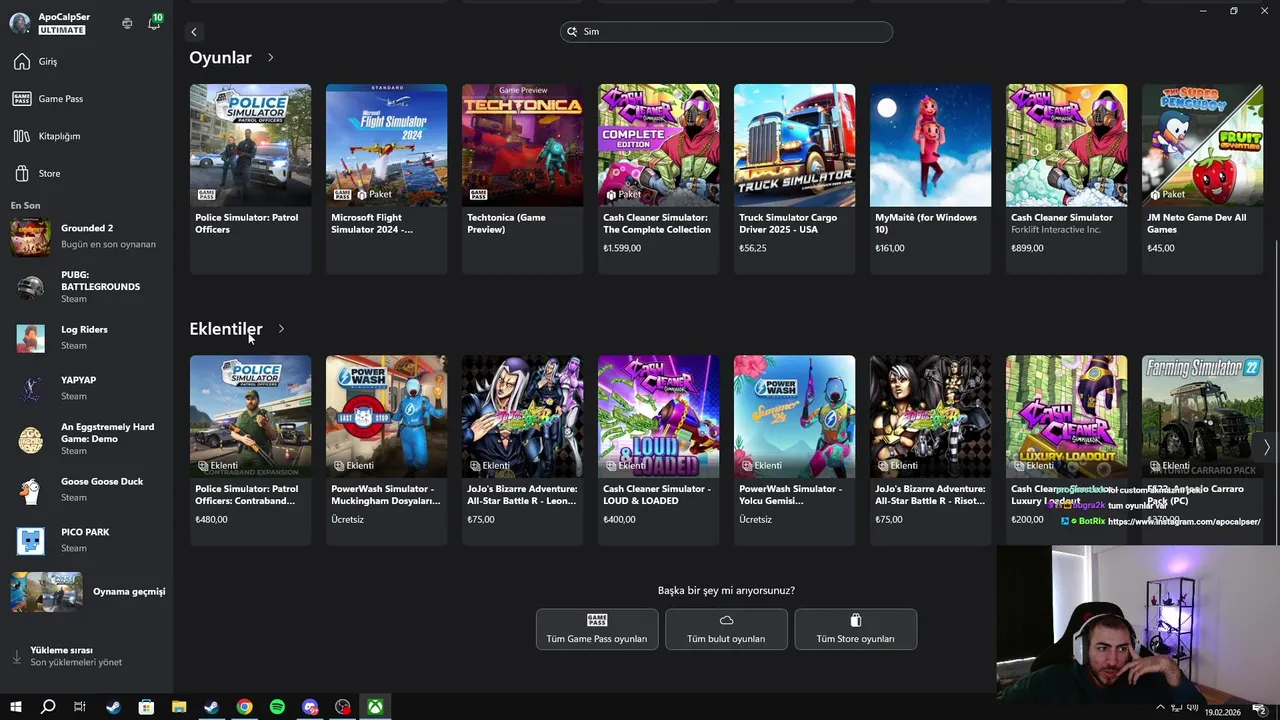The image size is (1280, 720).
Task: Open Microsoft Flight Simulator 2024 card
Action: 386,179
